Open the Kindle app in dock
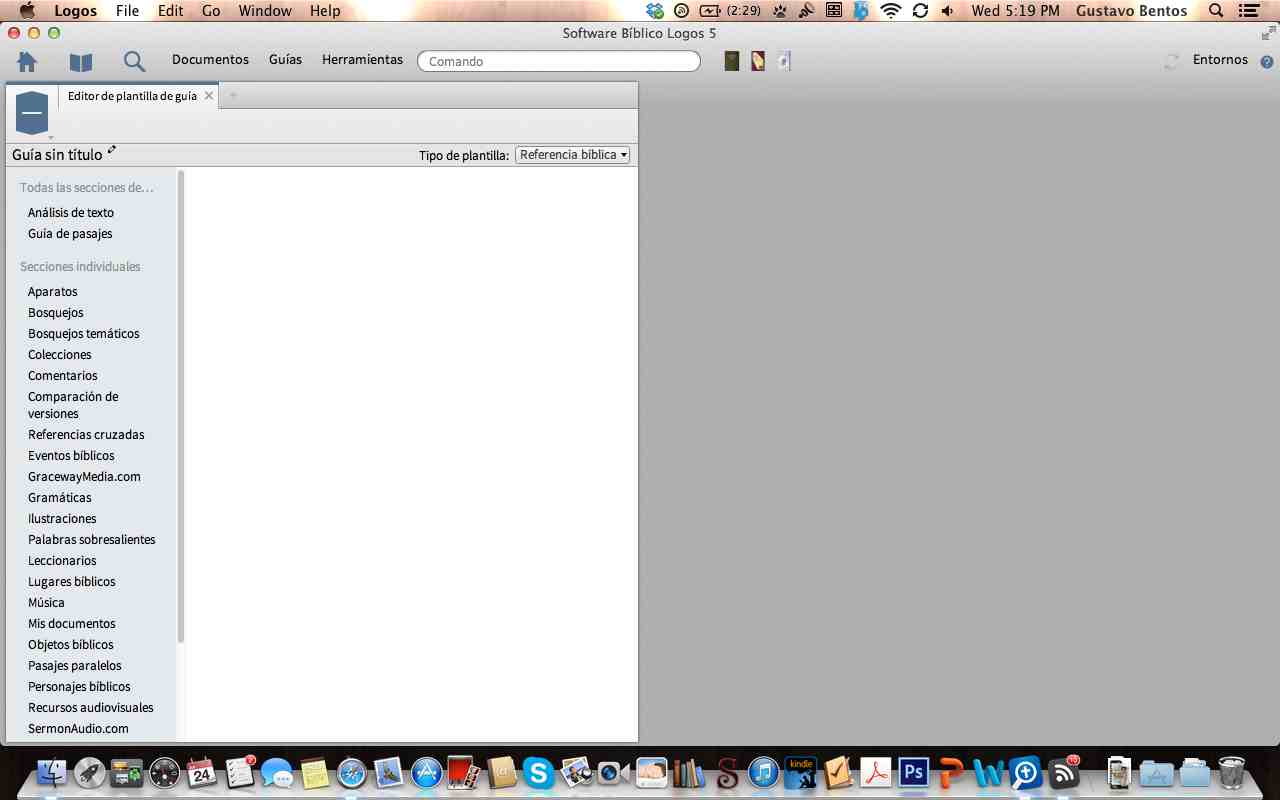1280x800 pixels. click(801, 772)
